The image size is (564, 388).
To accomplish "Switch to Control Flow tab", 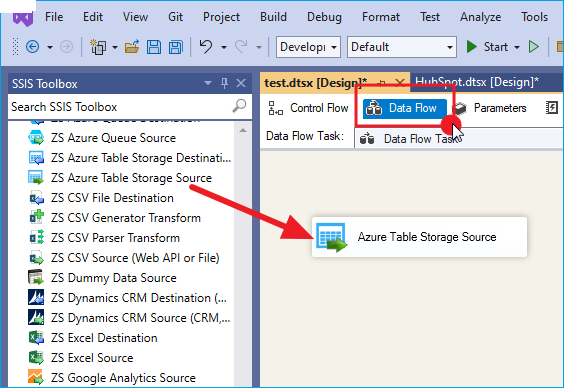I will (309, 108).
